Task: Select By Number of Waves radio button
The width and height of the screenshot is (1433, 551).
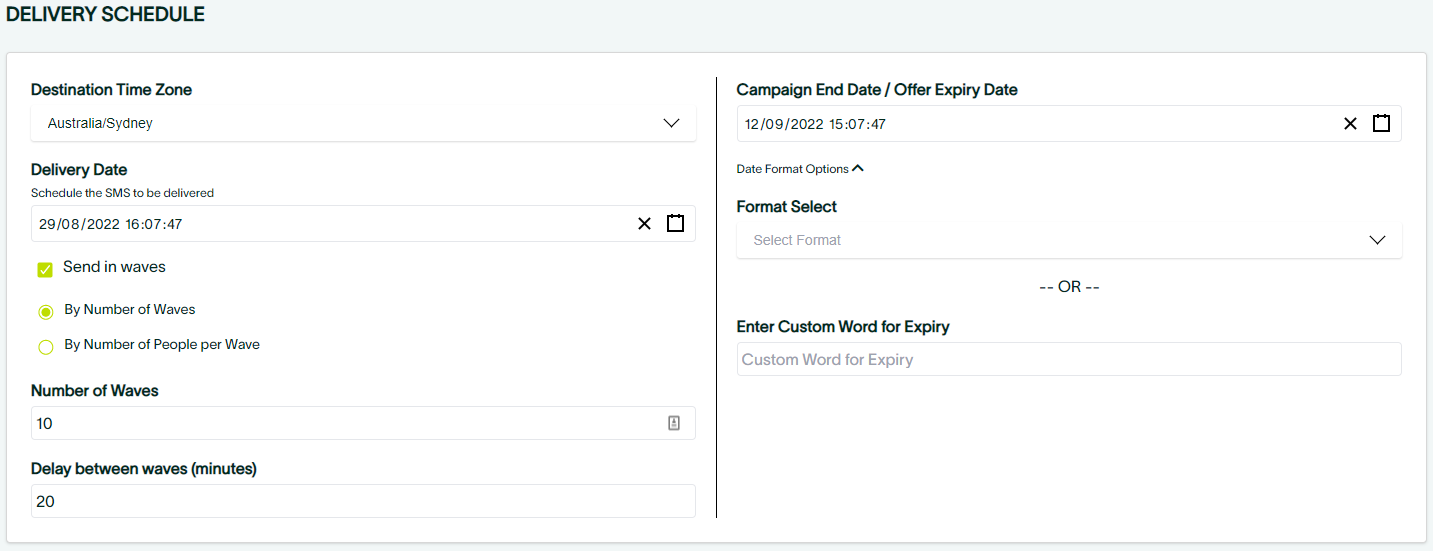Action: point(46,312)
